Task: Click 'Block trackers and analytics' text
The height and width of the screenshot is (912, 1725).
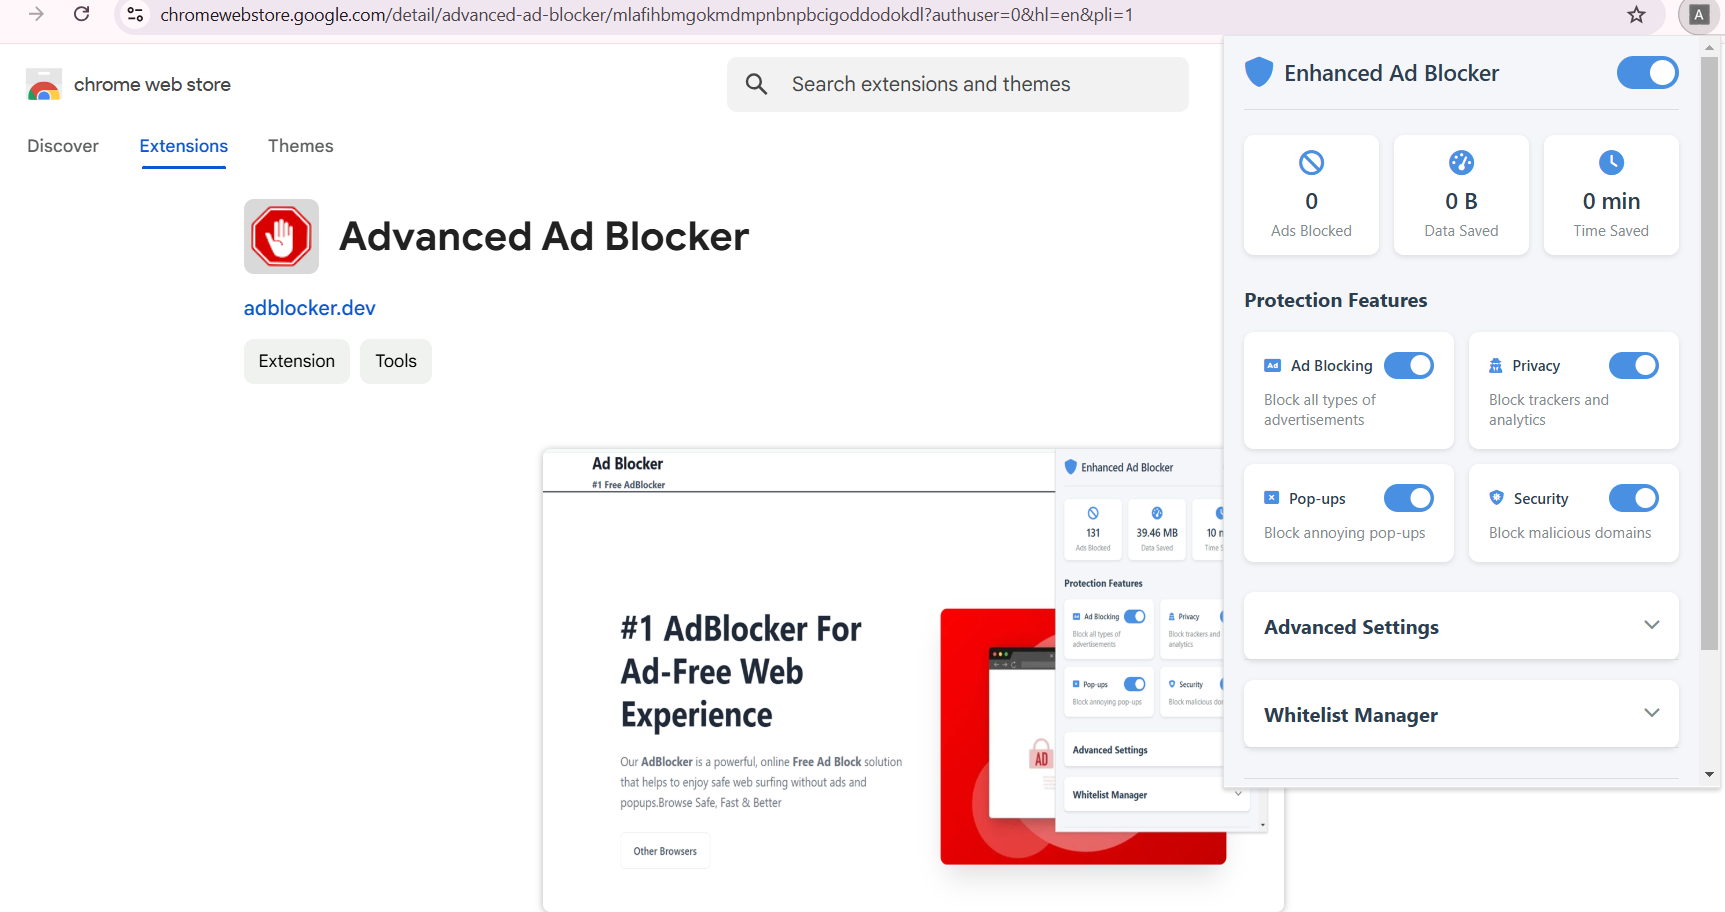Action: tap(1548, 410)
